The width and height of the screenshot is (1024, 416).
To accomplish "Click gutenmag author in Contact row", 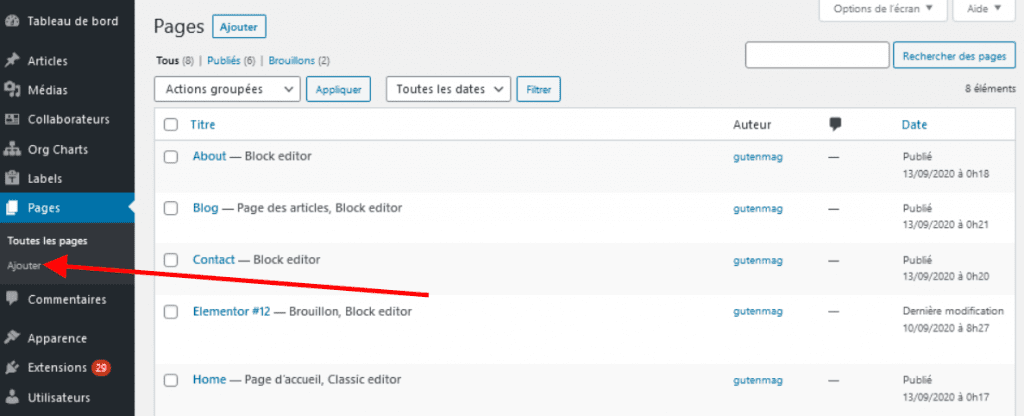I will (x=758, y=261).
